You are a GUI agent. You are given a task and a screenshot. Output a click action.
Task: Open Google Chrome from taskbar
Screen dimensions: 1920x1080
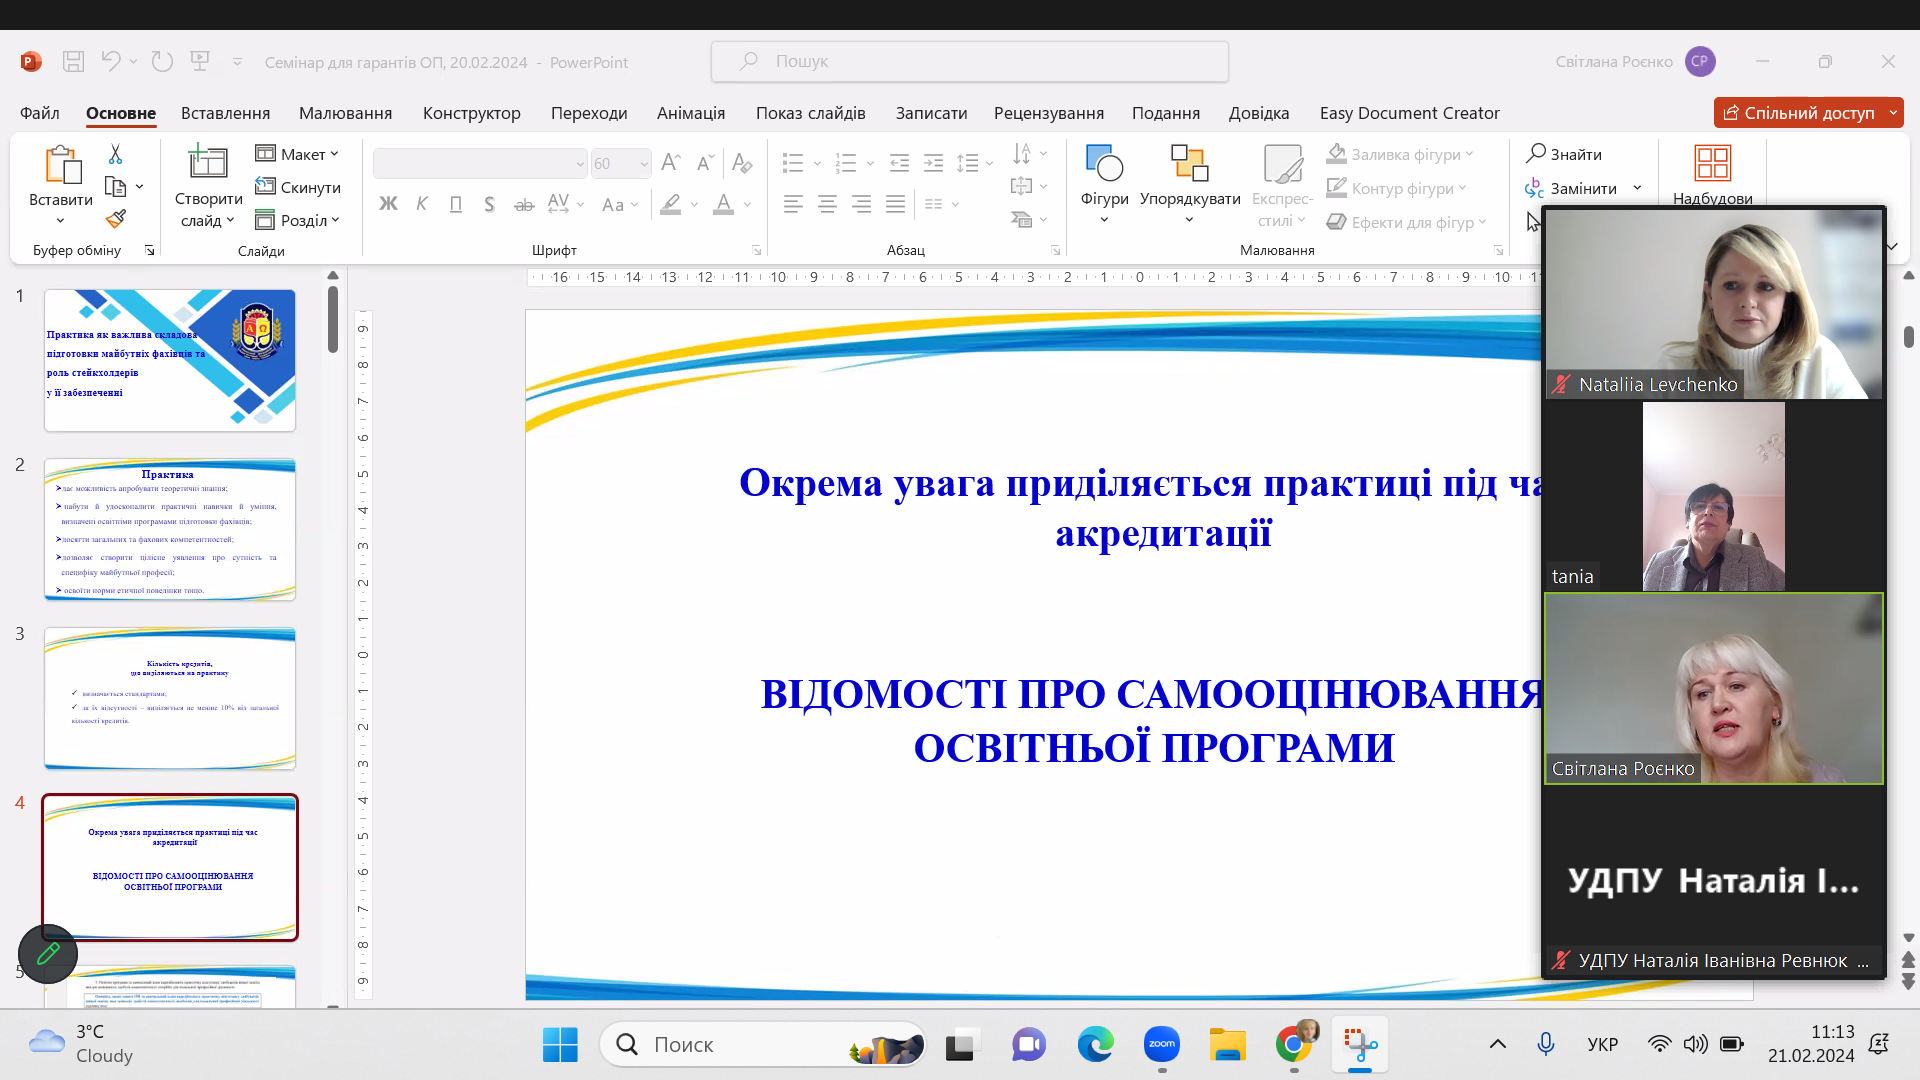(1294, 1045)
